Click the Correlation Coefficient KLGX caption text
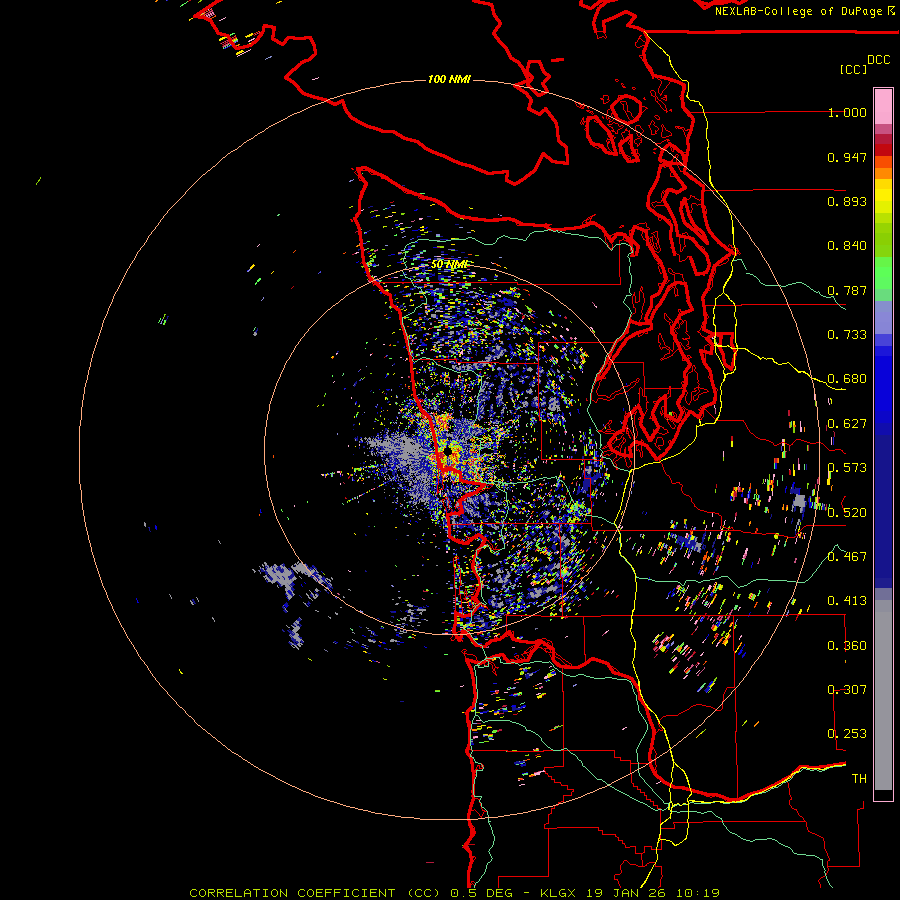 [x=455, y=893]
